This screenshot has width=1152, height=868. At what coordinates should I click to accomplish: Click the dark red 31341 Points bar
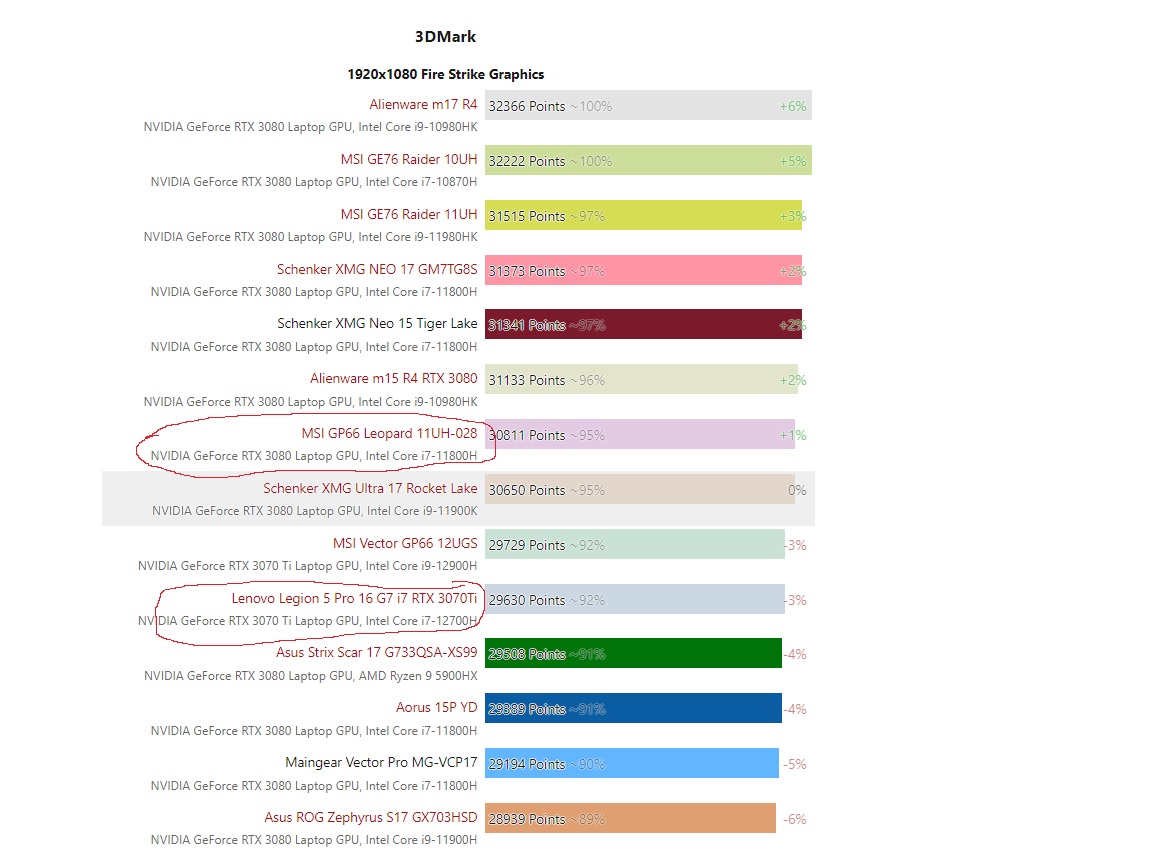click(643, 325)
